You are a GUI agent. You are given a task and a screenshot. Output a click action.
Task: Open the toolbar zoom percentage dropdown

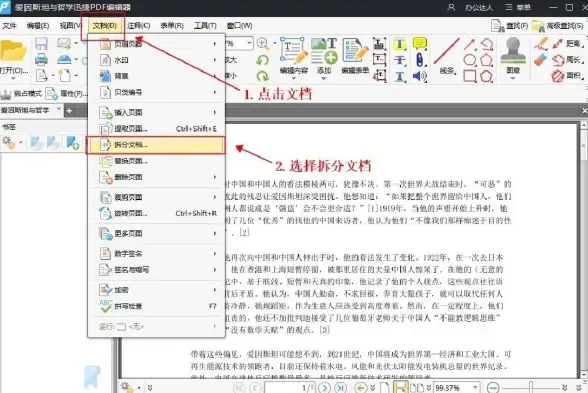pyautogui.click(x=249, y=44)
